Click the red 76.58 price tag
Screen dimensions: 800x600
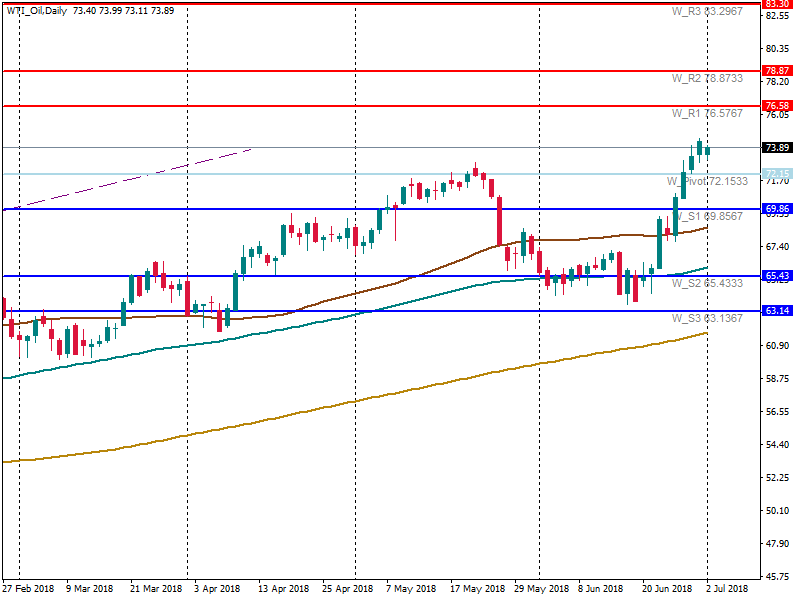[x=777, y=106]
